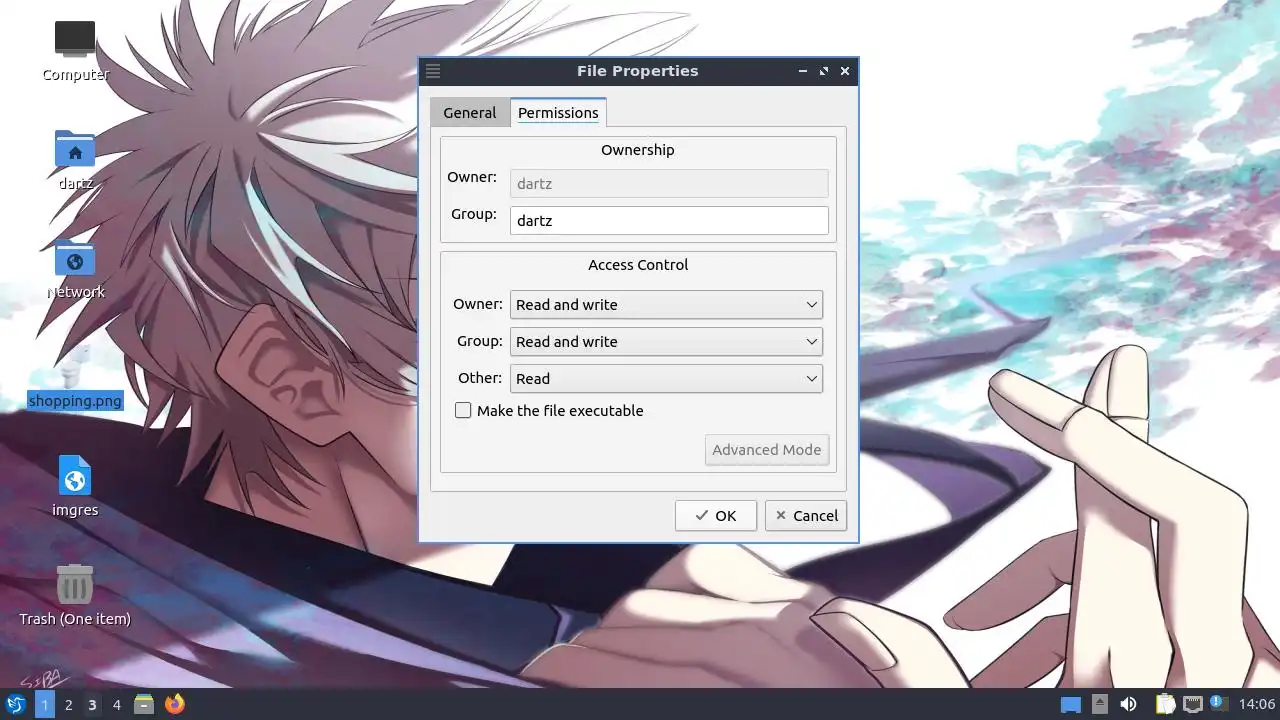Click the show desktop icon in tray

1071,705
